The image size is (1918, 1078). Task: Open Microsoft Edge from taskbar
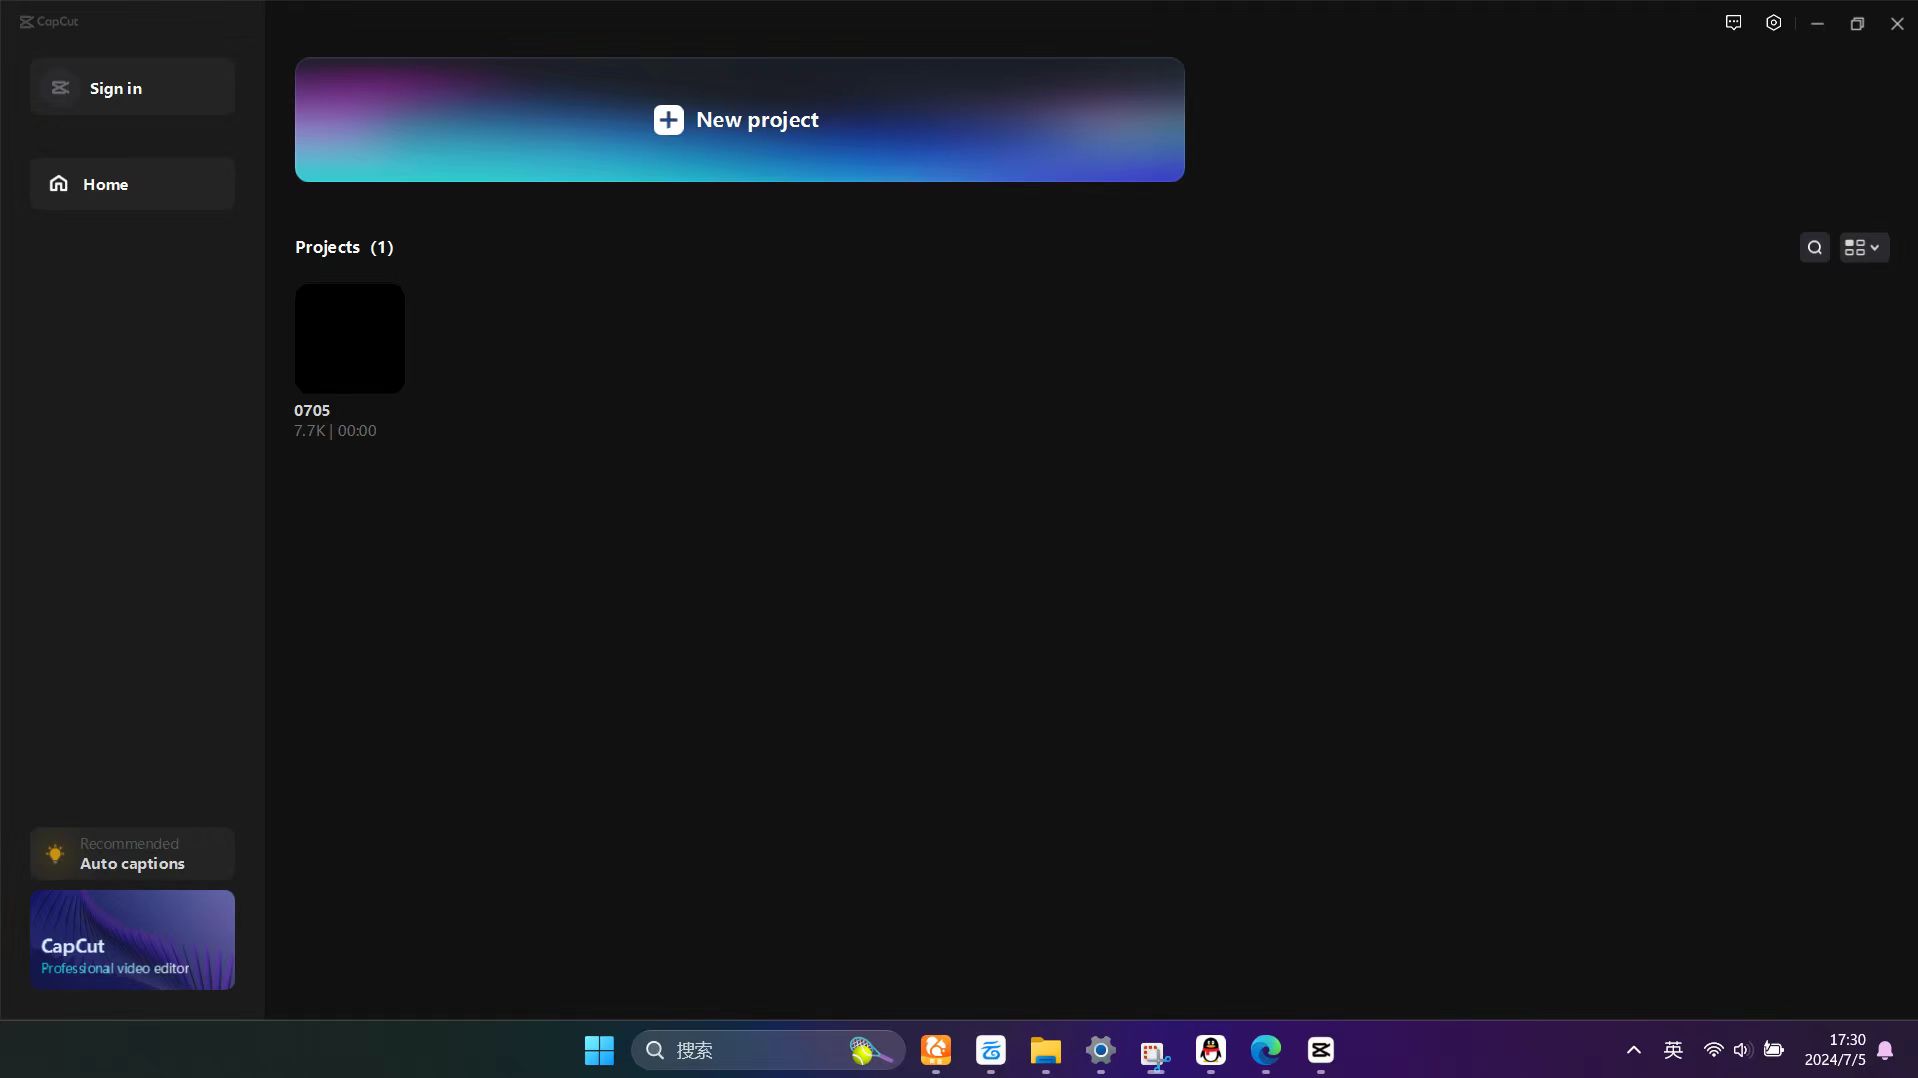(1265, 1050)
